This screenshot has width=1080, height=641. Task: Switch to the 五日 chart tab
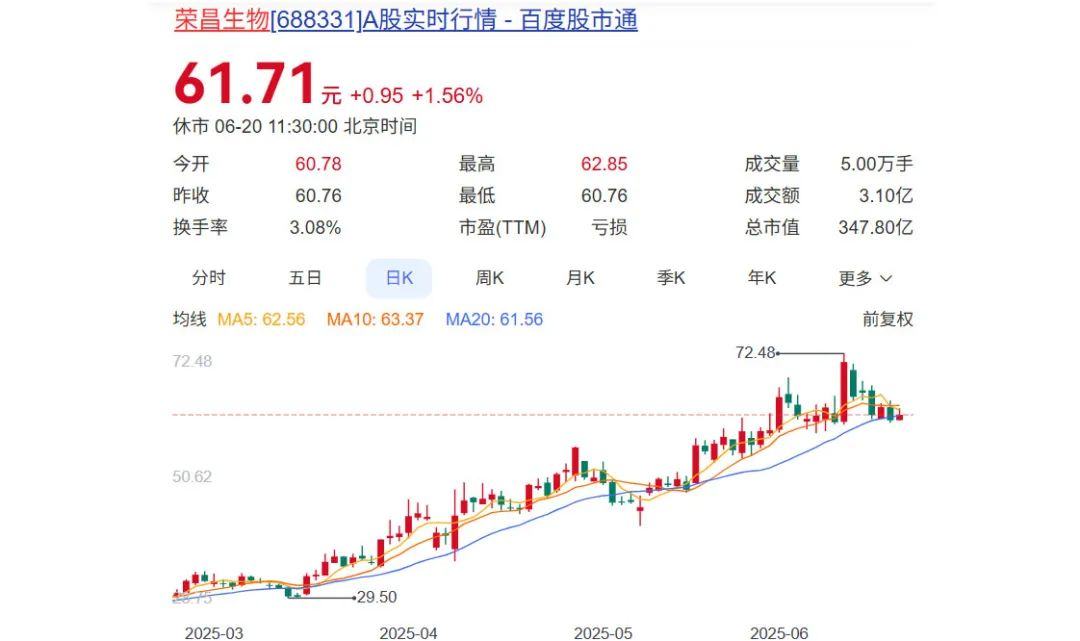305,278
